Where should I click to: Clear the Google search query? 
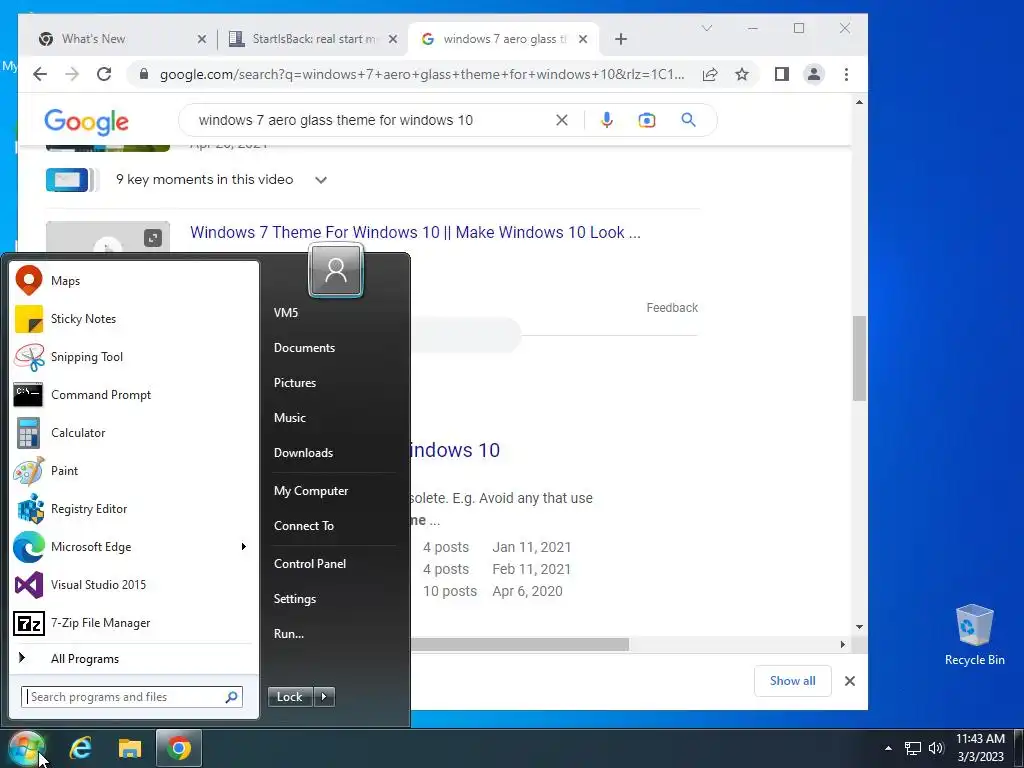pyautogui.click(x=562, y=120)
